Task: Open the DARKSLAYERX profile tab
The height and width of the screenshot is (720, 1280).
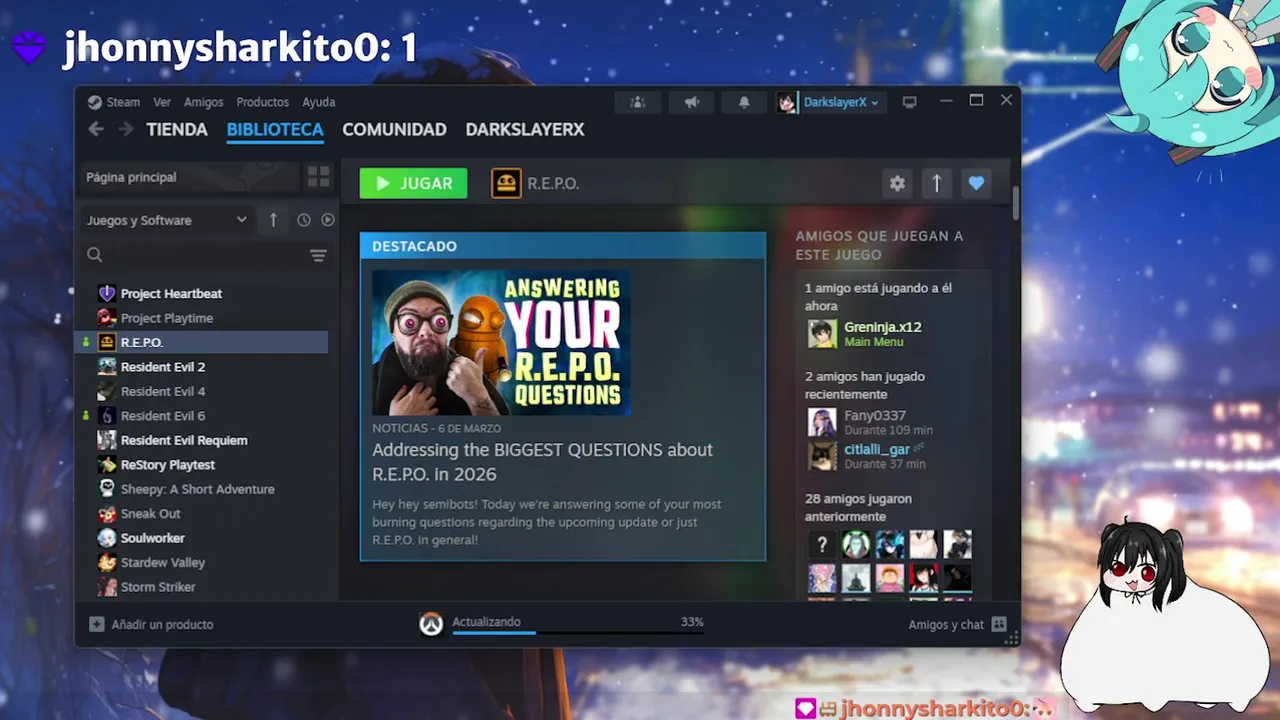Action: [525, 130]
